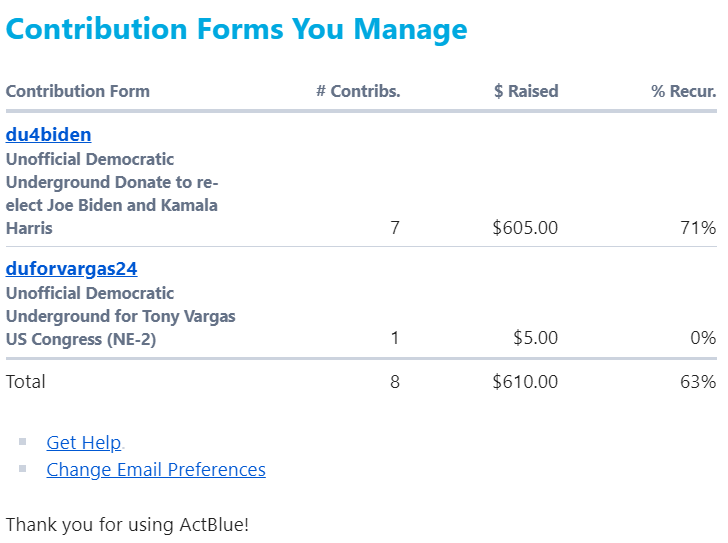Select the $610.00 total raised amount
This screenshot has width=728, height=543.
[x=525, y=381]
